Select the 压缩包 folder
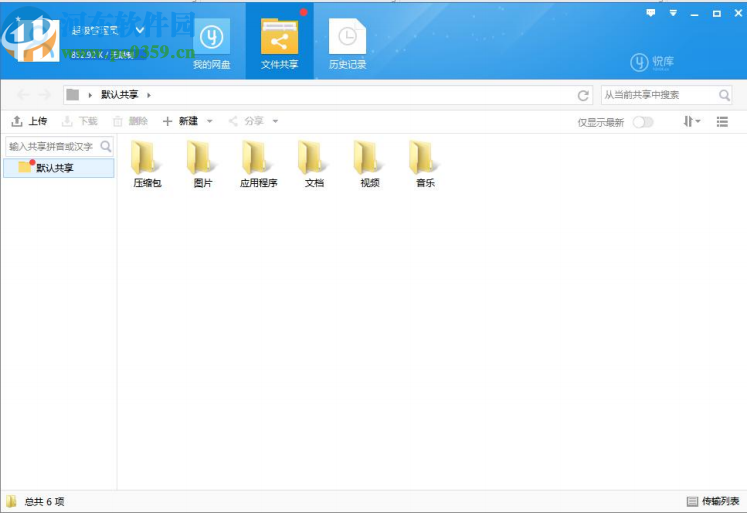 (x=147, y=164)
